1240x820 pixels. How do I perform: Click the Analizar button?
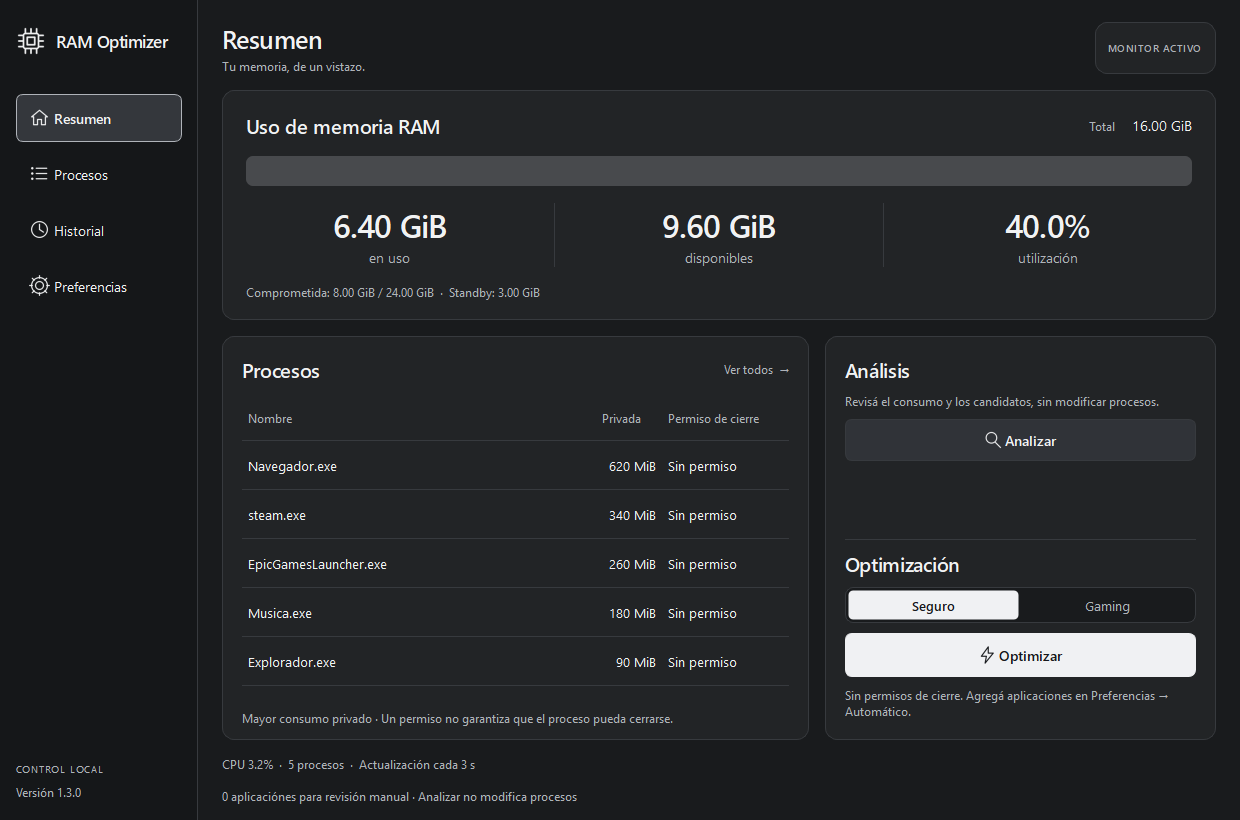[1020, 440]
